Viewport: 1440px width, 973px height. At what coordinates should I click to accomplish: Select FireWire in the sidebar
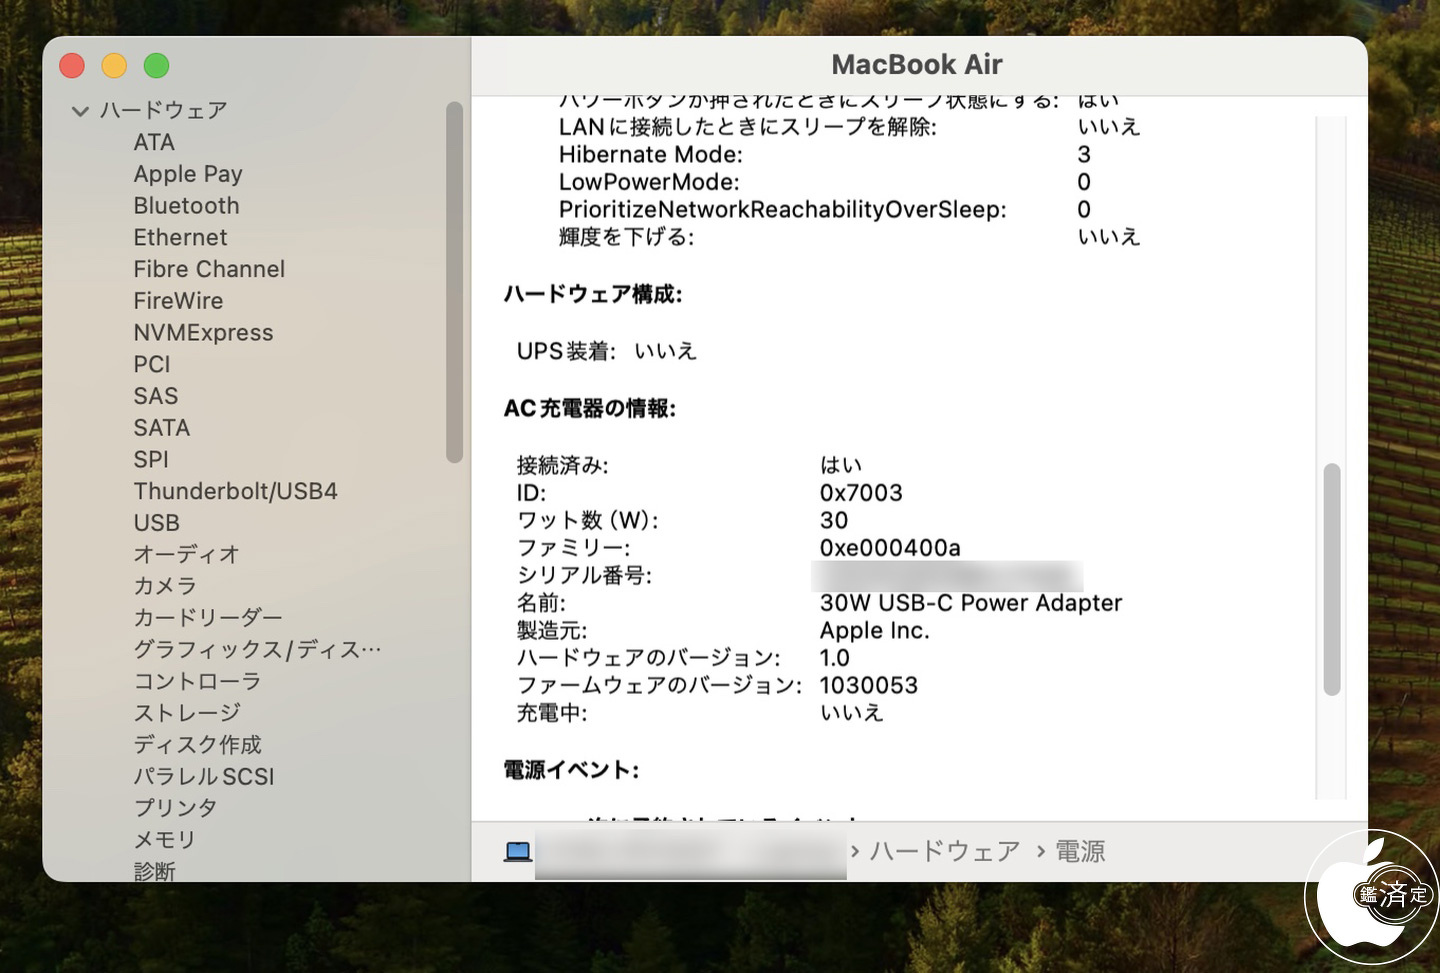179,301
